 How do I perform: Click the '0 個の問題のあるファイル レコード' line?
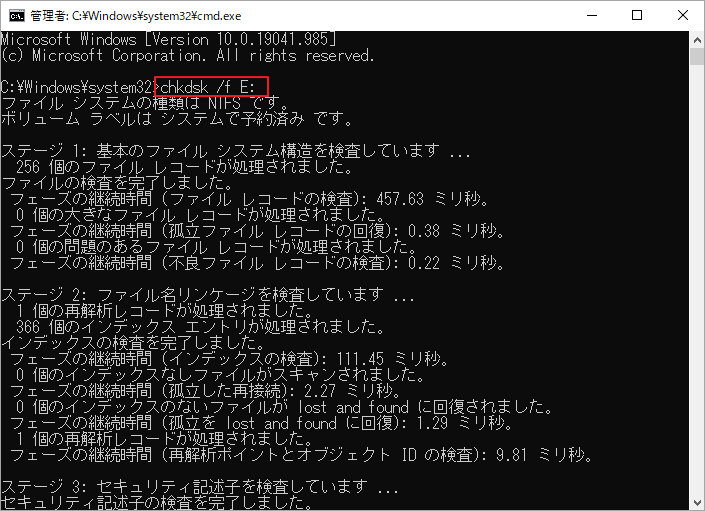click(216, 247)
